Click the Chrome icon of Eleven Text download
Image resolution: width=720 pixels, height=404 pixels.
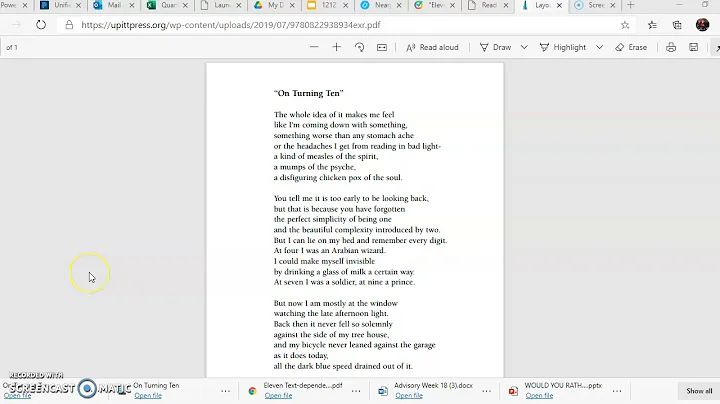coord(252,391)
